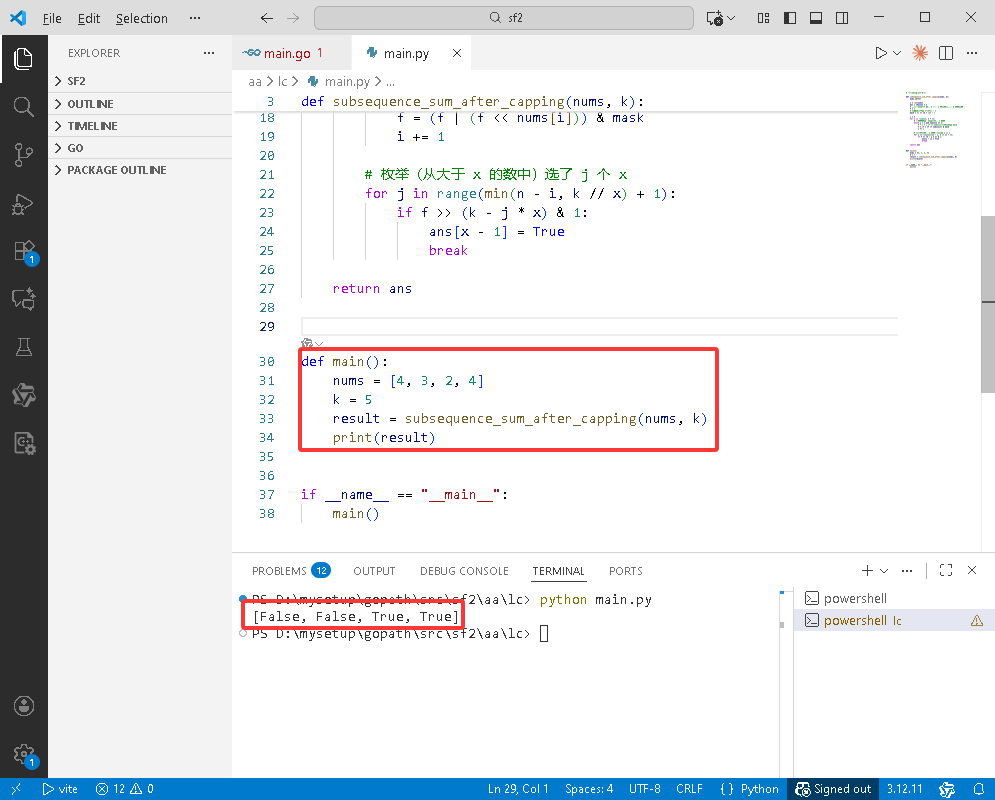Viewport: 995px width, 800px height.
Task: Click the editor minimap preview
Action: [x=933, y=129]
